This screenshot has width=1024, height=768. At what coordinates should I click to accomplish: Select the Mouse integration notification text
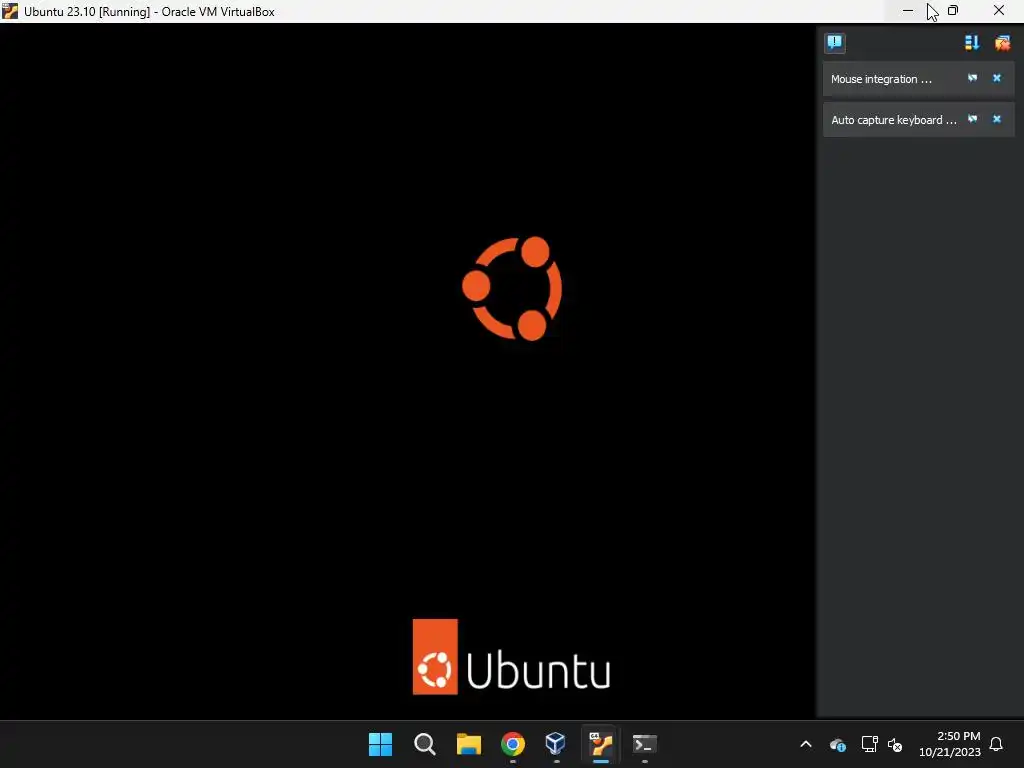(x=881, y=79)
